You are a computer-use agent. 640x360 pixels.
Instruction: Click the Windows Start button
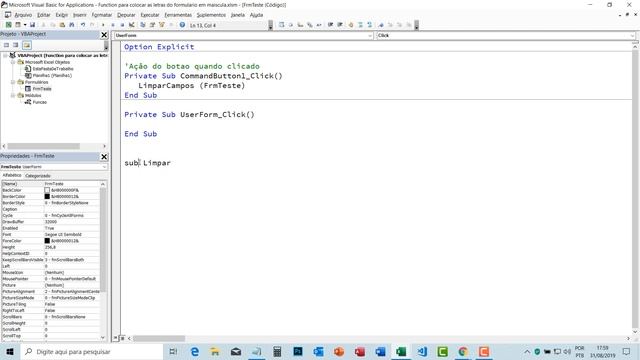point(10,351)
